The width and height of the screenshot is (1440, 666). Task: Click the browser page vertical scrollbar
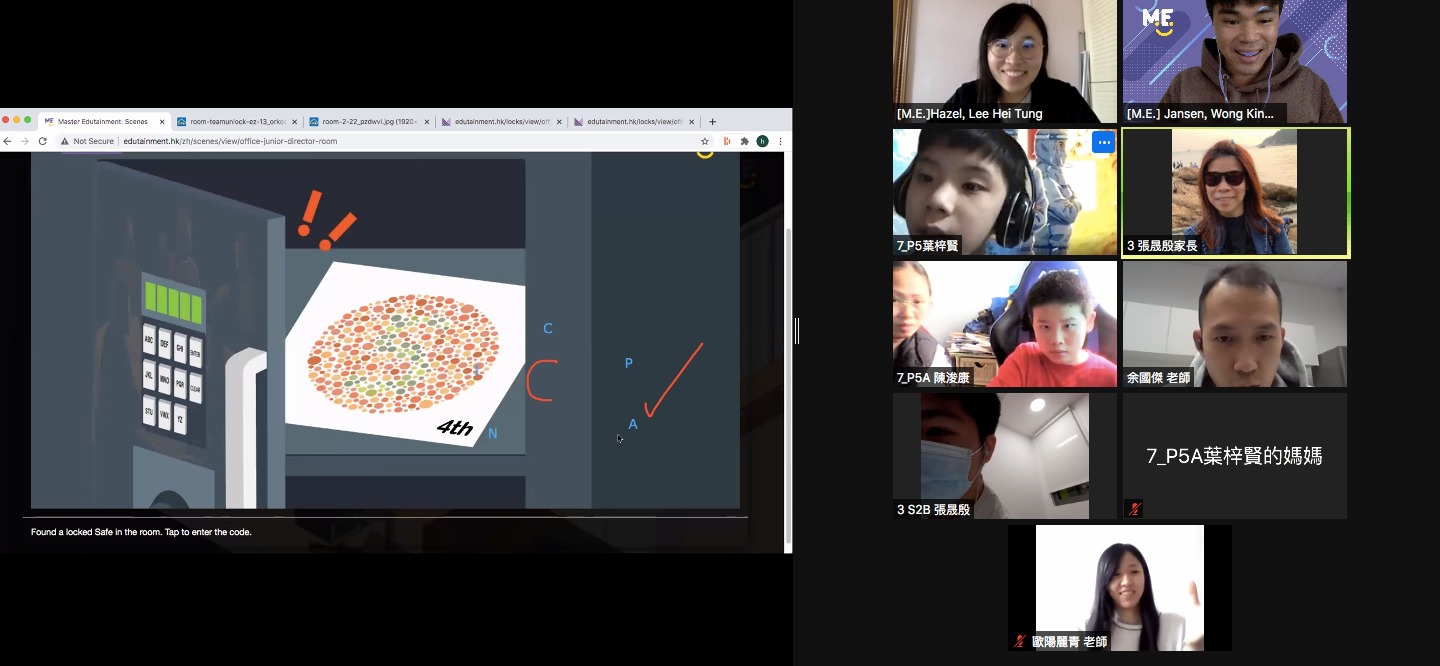(x=788, y=380)
